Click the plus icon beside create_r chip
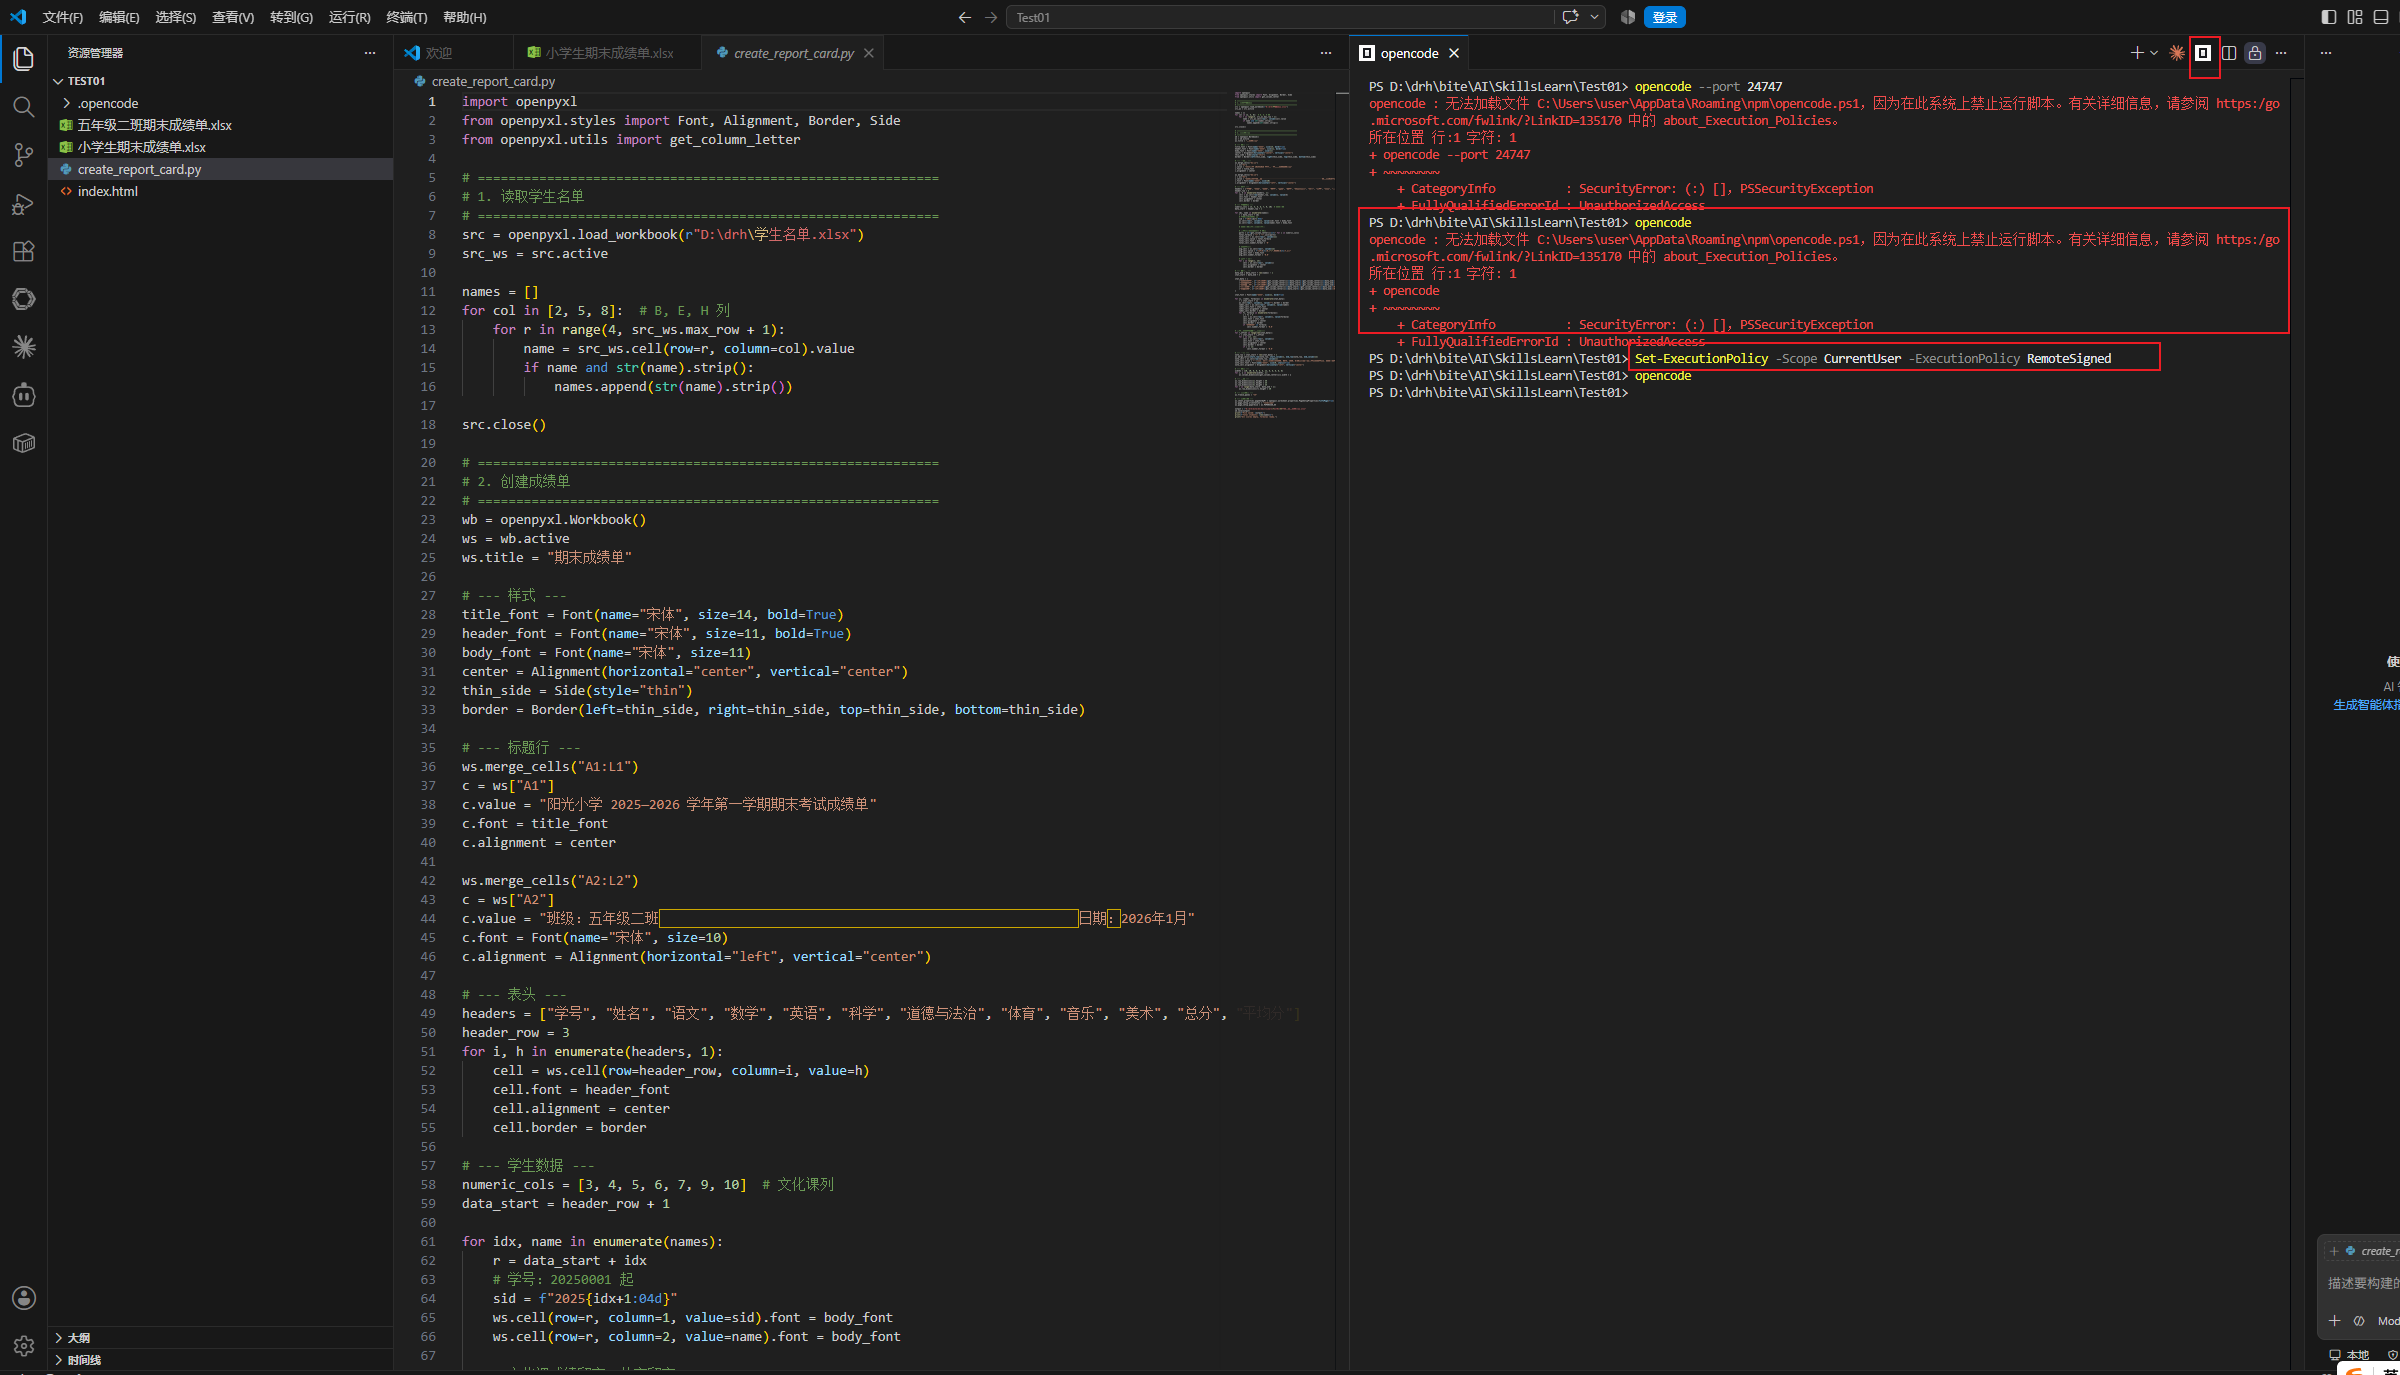2400x1375 pixels. (x=2334, y=1251)
